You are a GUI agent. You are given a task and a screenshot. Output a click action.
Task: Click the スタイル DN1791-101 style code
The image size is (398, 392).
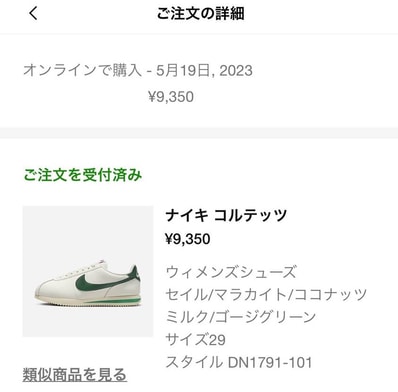pos(239,362)
